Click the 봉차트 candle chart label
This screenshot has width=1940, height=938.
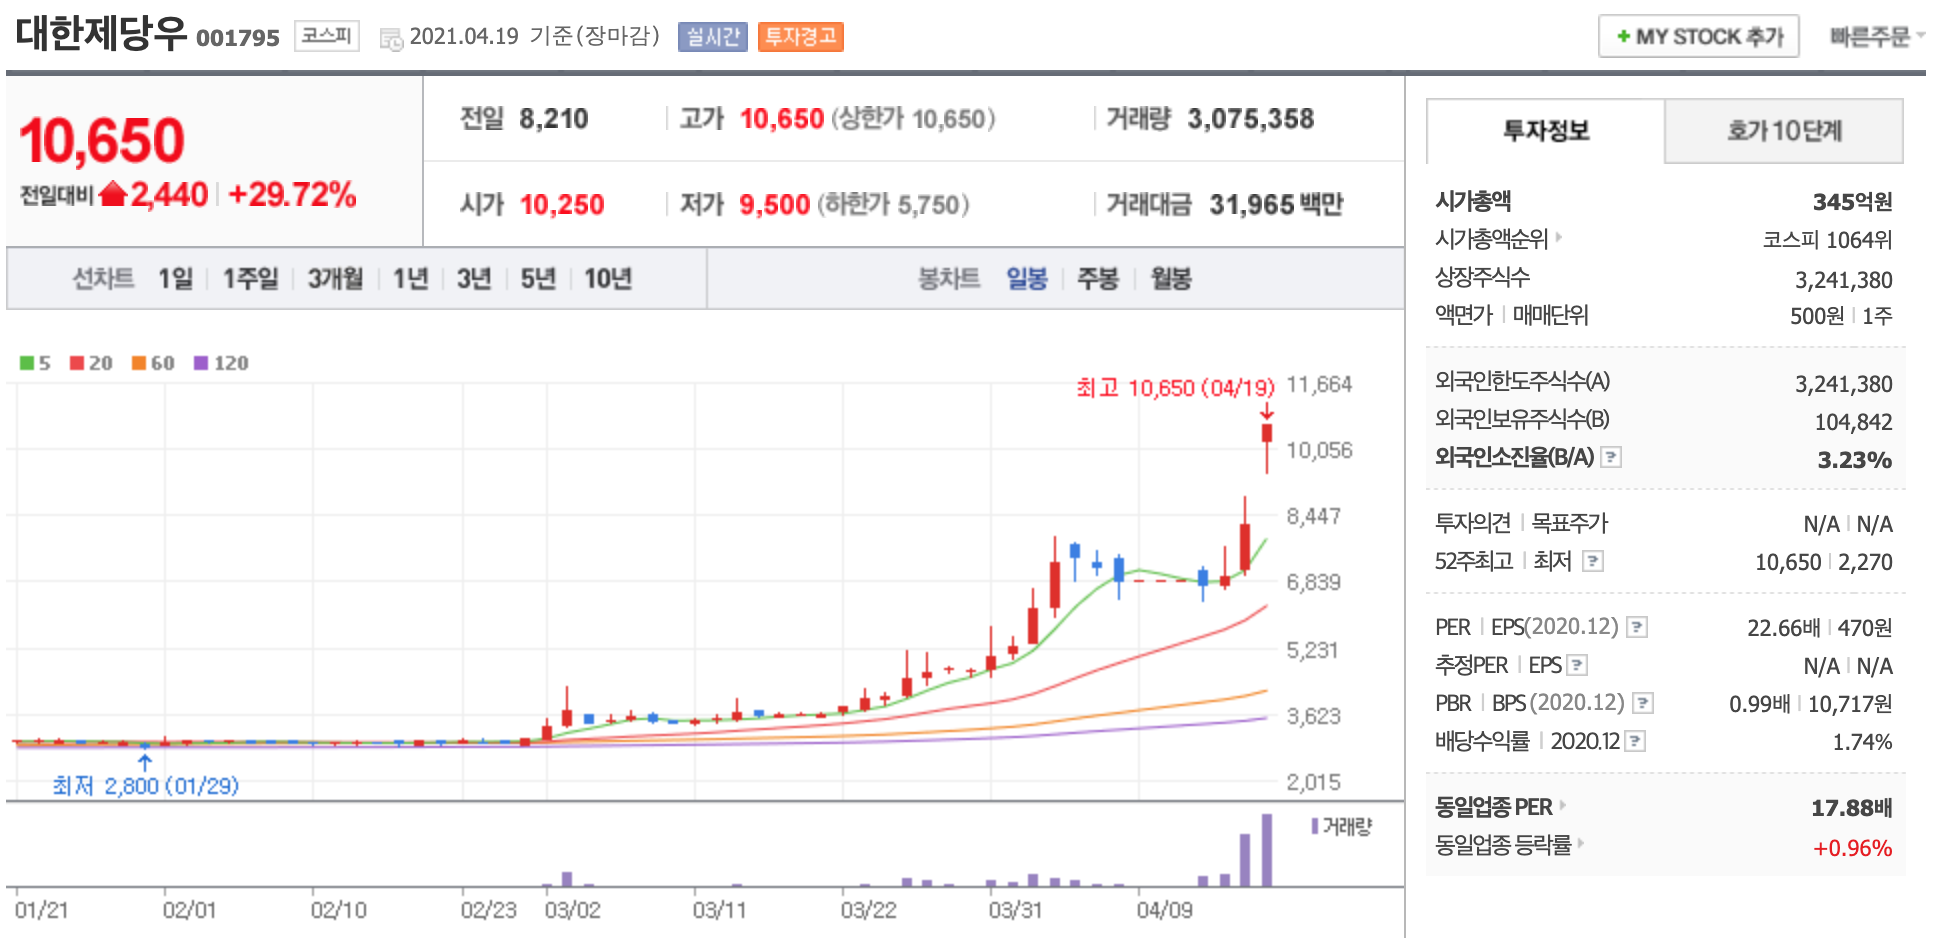click(x=949, y=278)
